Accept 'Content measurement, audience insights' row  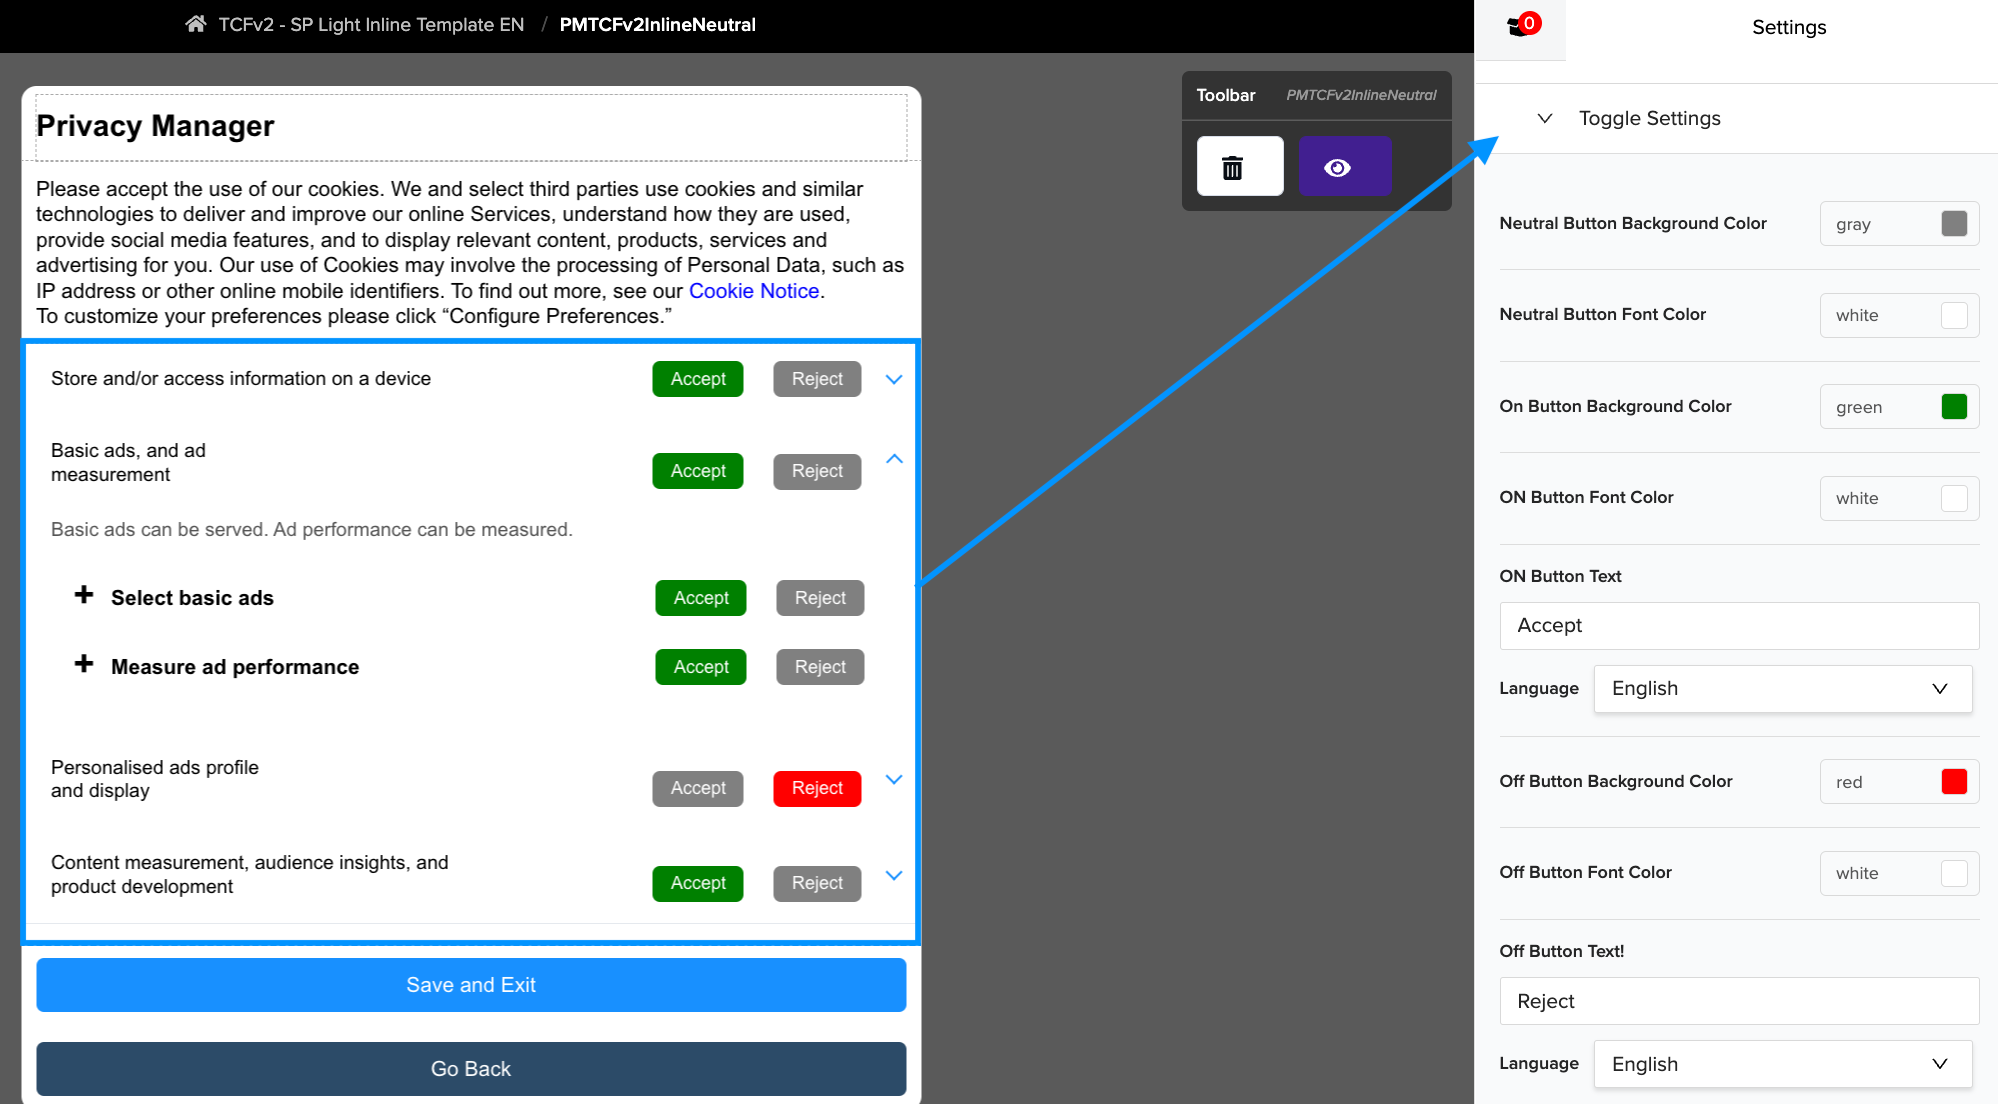pyautogui.click(x=698, y=883)
